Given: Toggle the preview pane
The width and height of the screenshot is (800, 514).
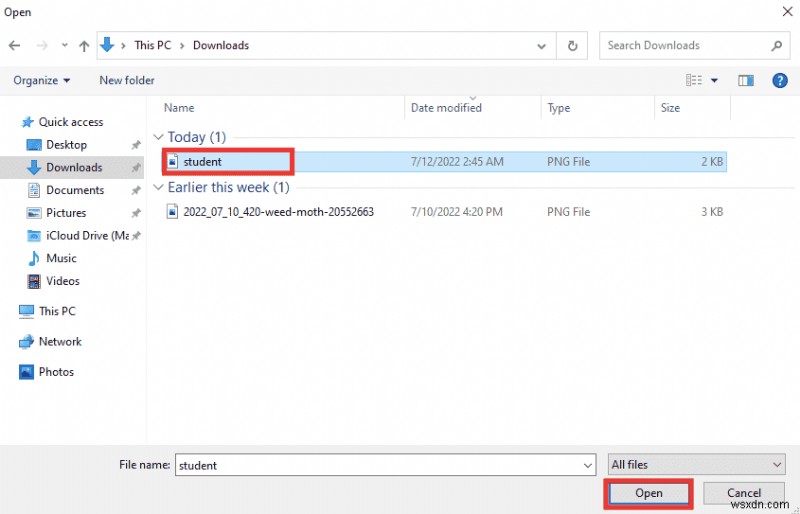Looking at the screenshot, I should pos(746,81).
